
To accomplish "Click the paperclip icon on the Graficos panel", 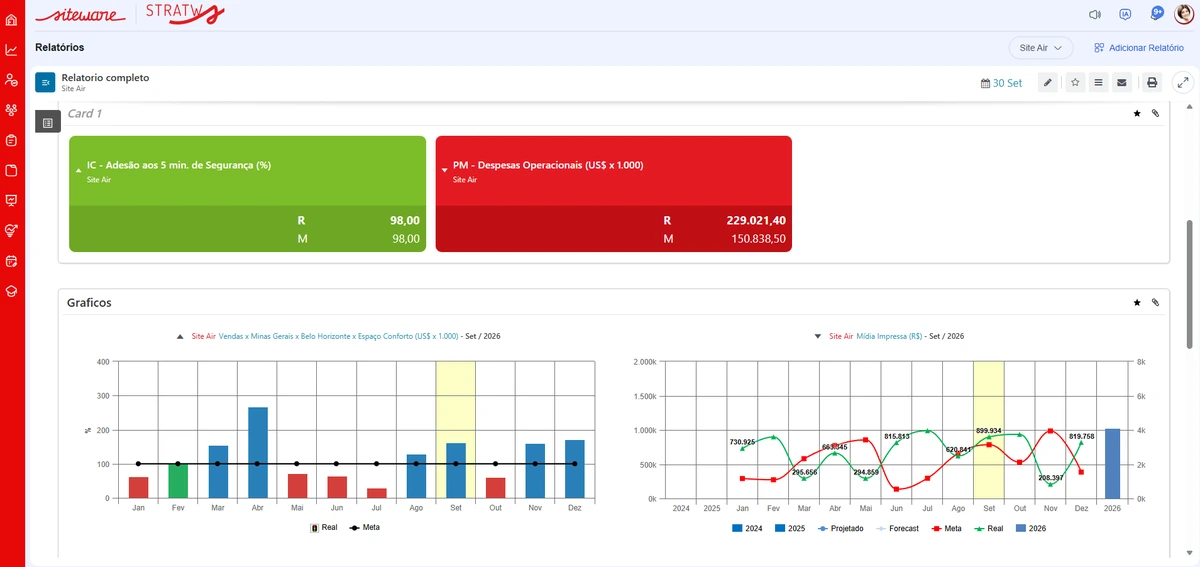I will pyautogui.click(x=1155, y=302).
